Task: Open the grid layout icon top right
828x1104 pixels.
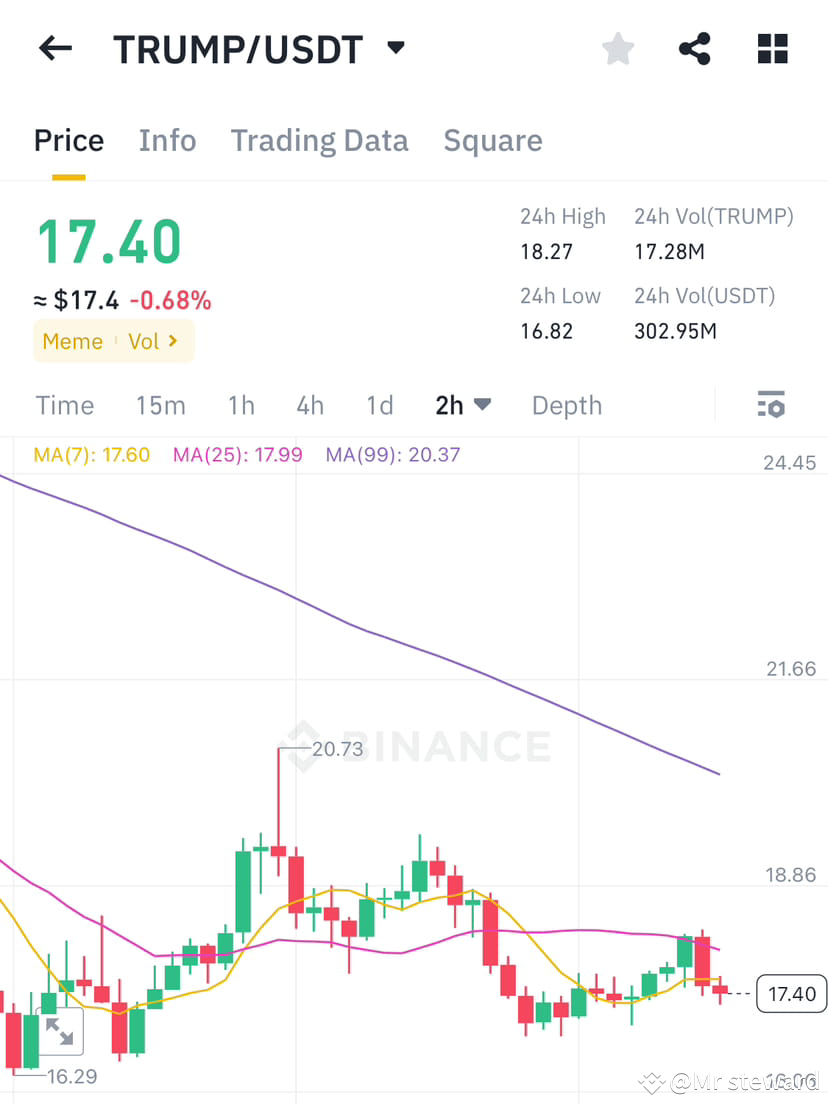Action: 772,48
